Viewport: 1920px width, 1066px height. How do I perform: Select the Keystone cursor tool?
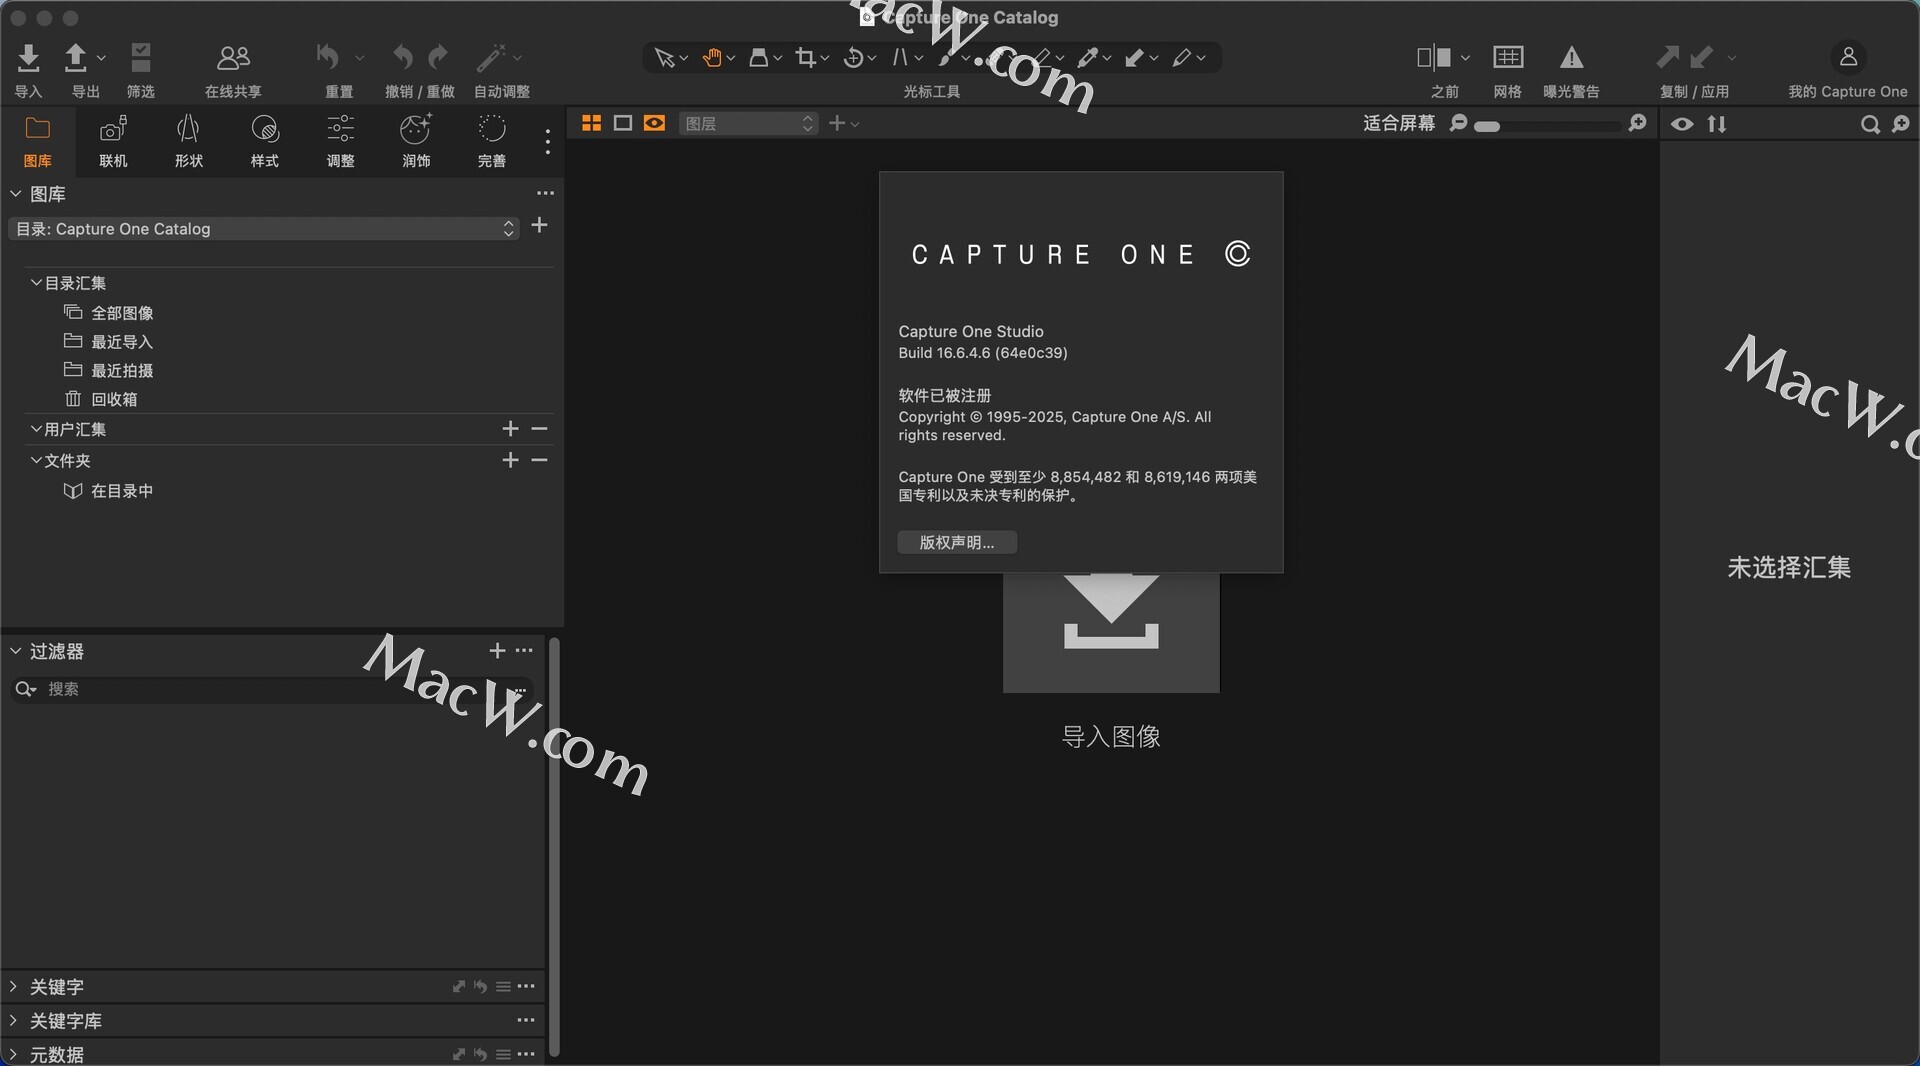point(900,58)
